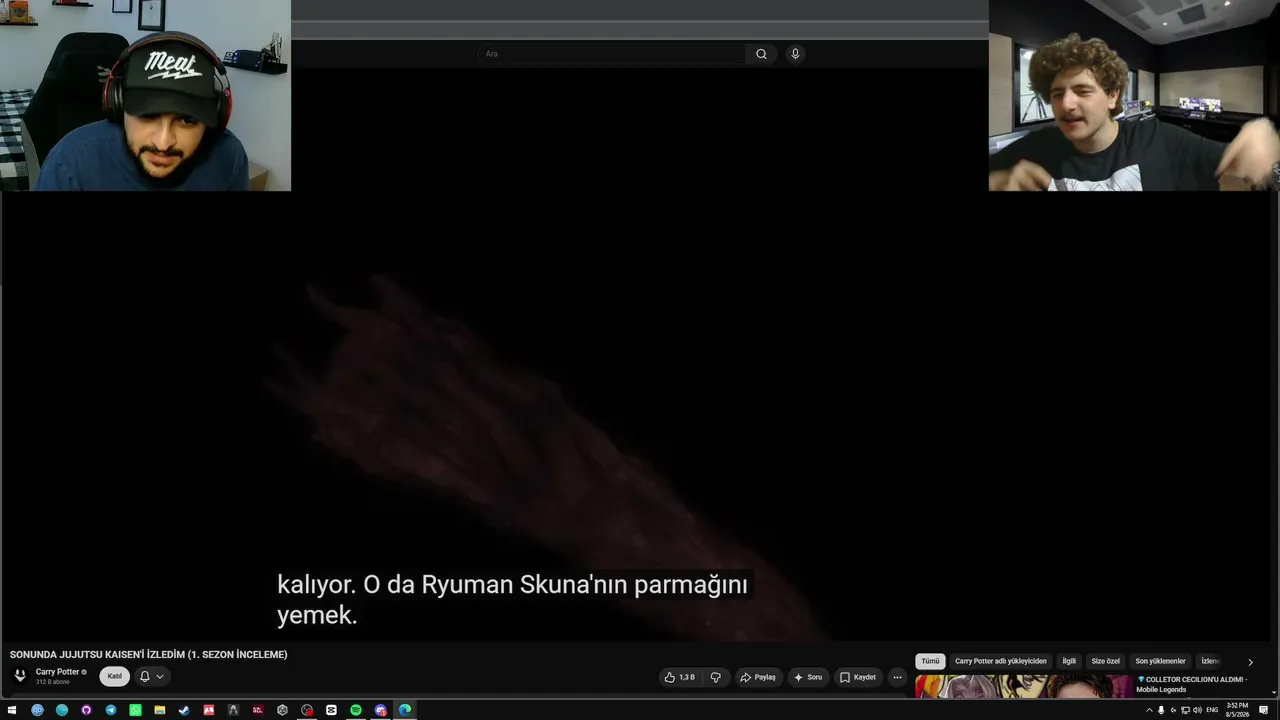Join the channel via Katıl button
This screenshot has height=720, width=1280.
(x=115, y=676)
